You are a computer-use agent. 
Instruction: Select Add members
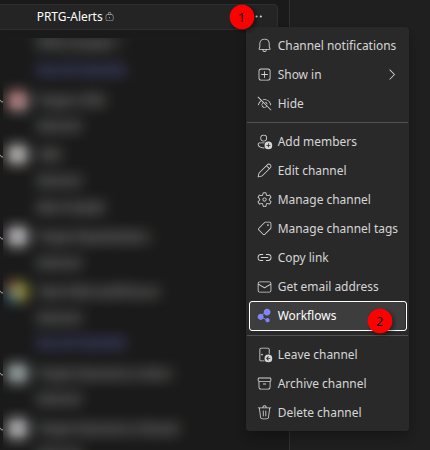[x=327, y=142]
